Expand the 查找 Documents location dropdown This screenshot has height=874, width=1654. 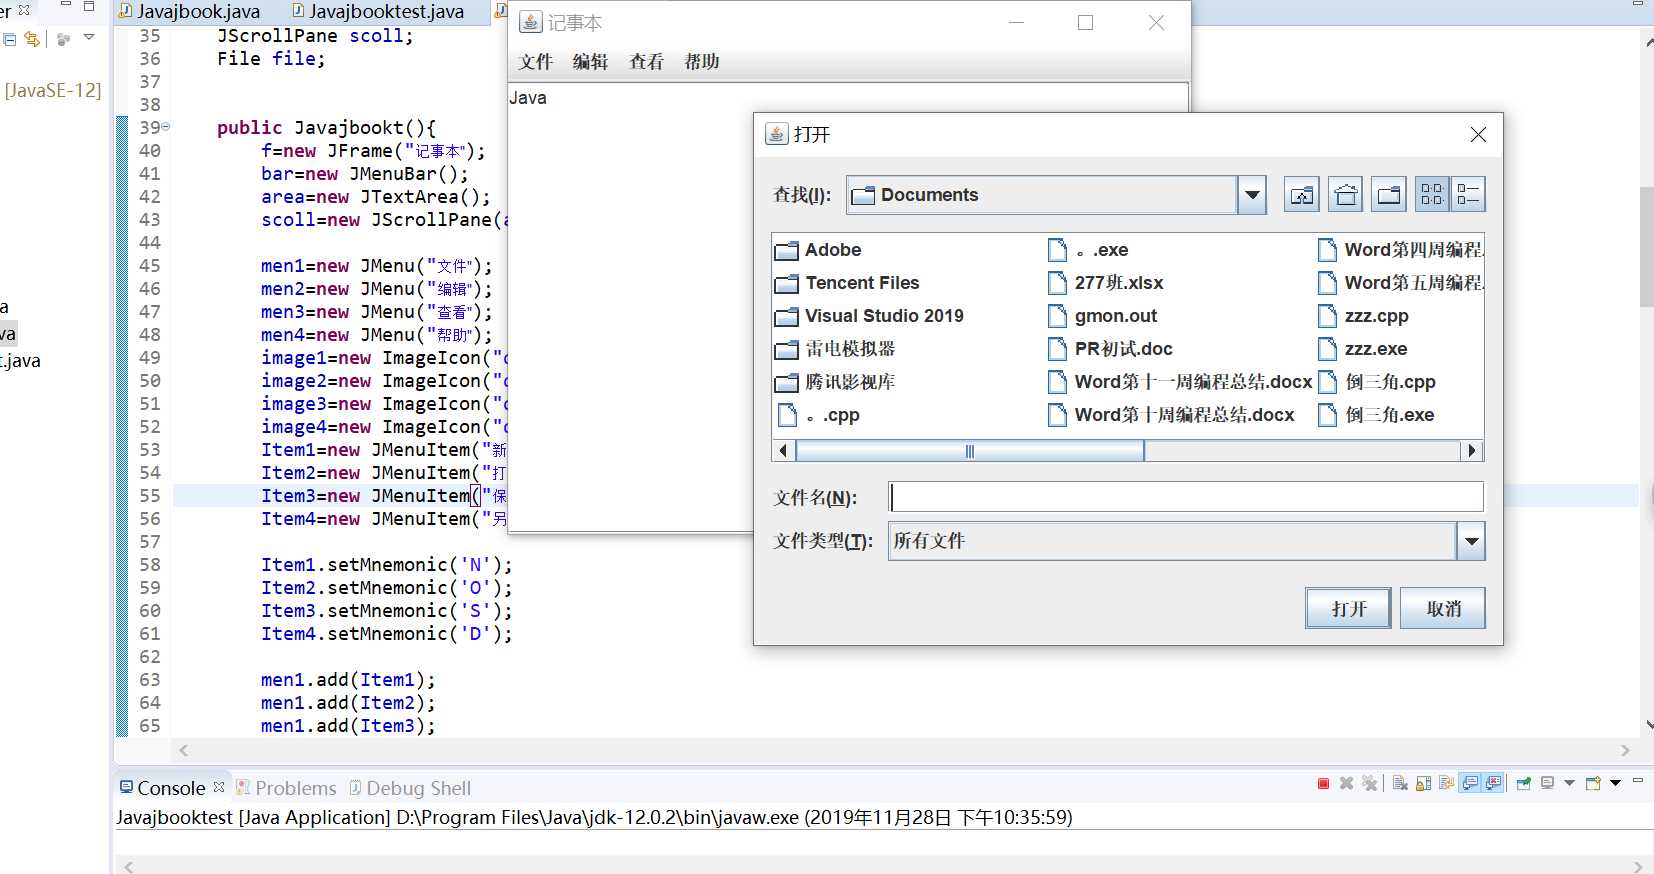pyautogui.click(x=1252, y=195)
